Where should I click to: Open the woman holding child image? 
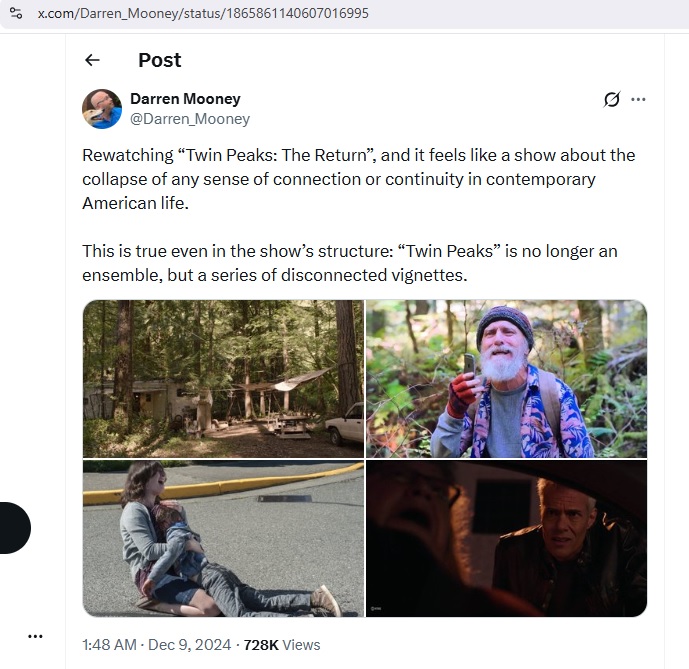(x=223, y=538)
